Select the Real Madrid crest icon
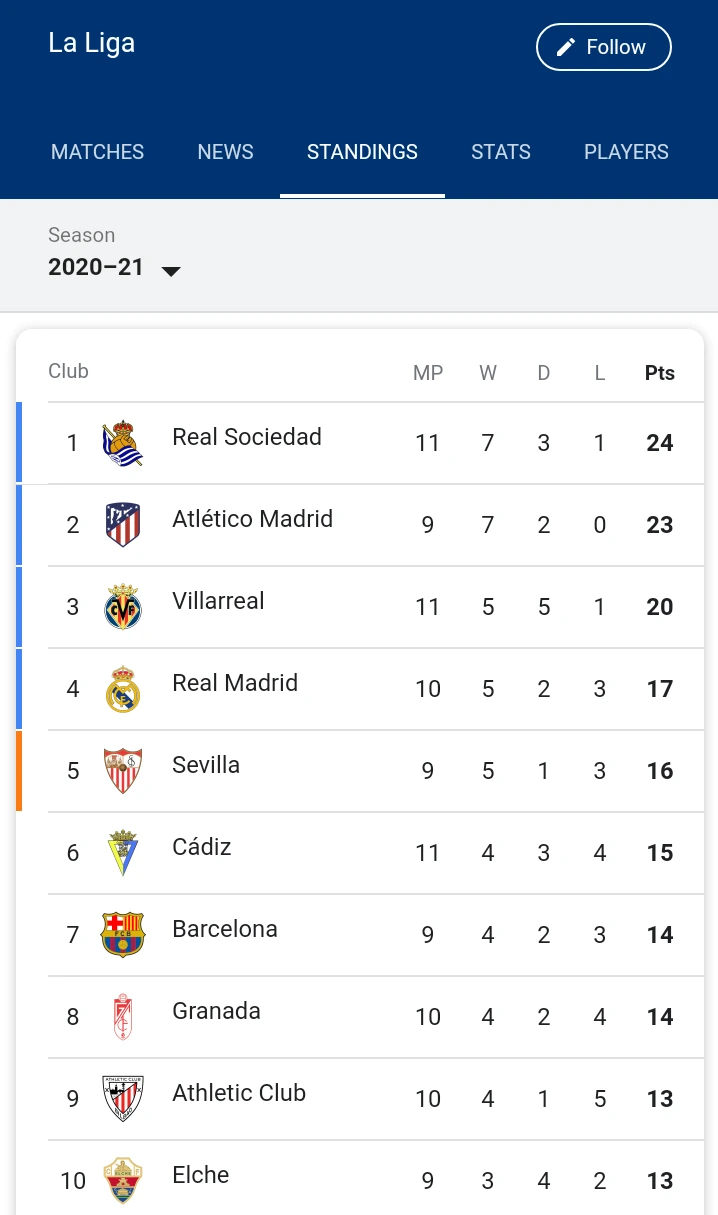Screen dimensions: 718x1215 (x=123, y=689)
